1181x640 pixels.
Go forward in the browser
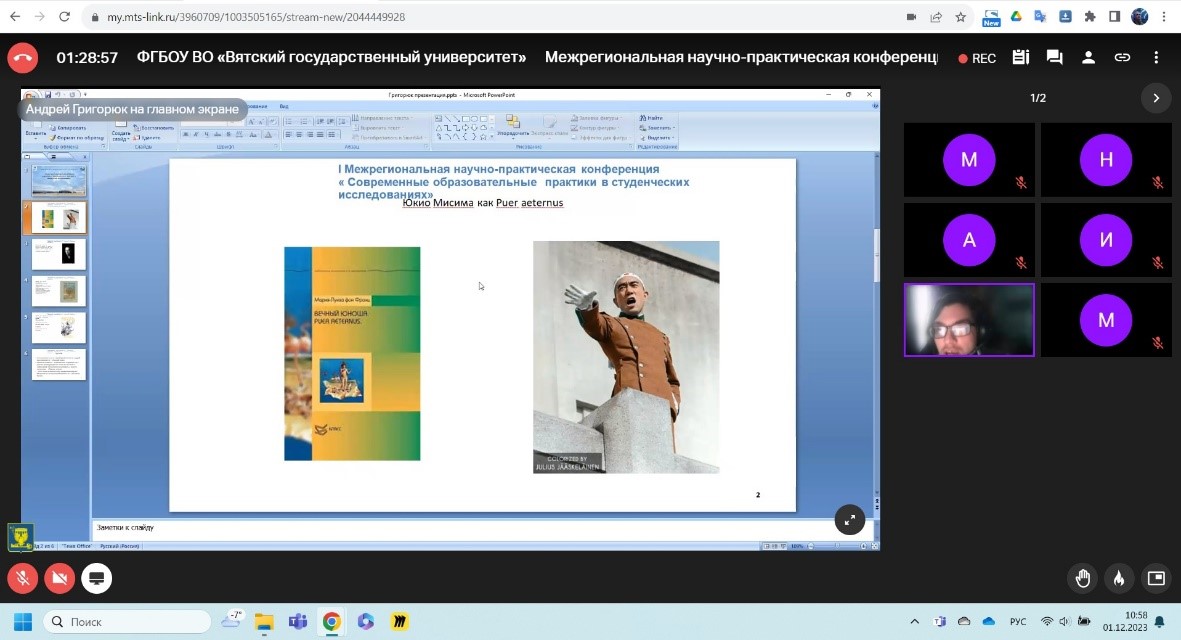click(x=40, y=17)
